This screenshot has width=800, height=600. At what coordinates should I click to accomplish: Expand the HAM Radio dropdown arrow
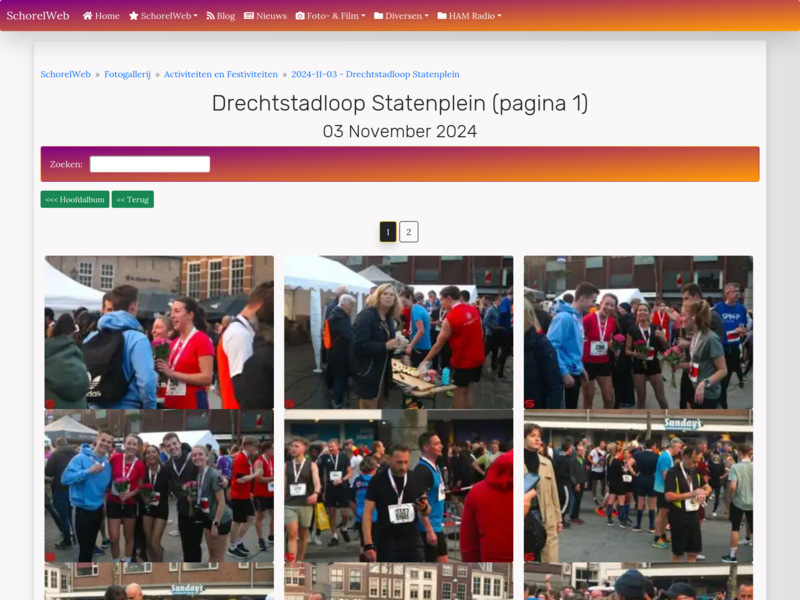(x=499, y=16)
